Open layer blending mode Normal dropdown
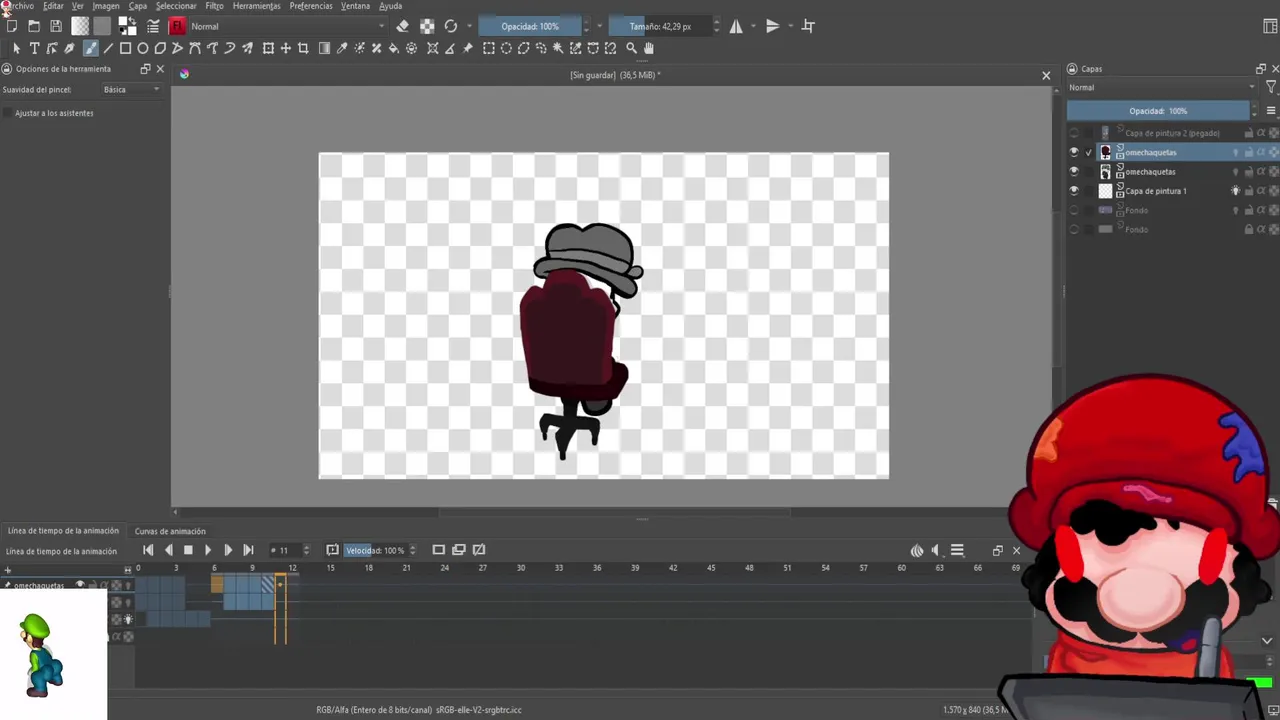Viewport: 1280px width, 720px height. click(1161, 87)
